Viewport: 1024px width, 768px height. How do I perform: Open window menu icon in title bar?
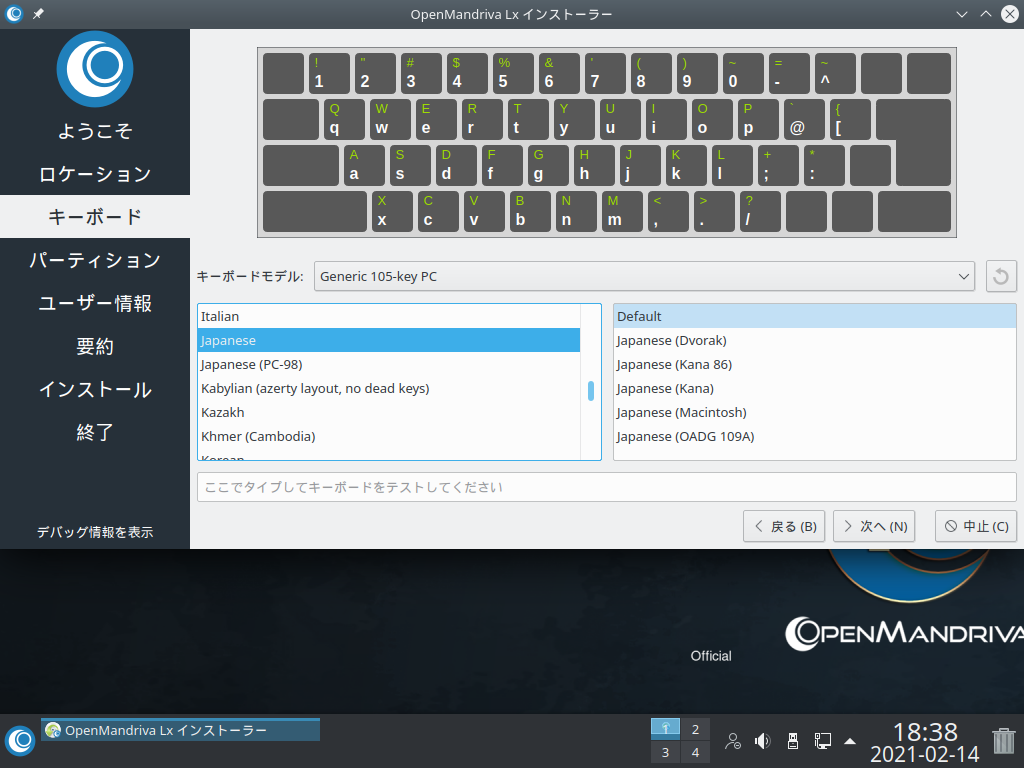pos(14,14)
